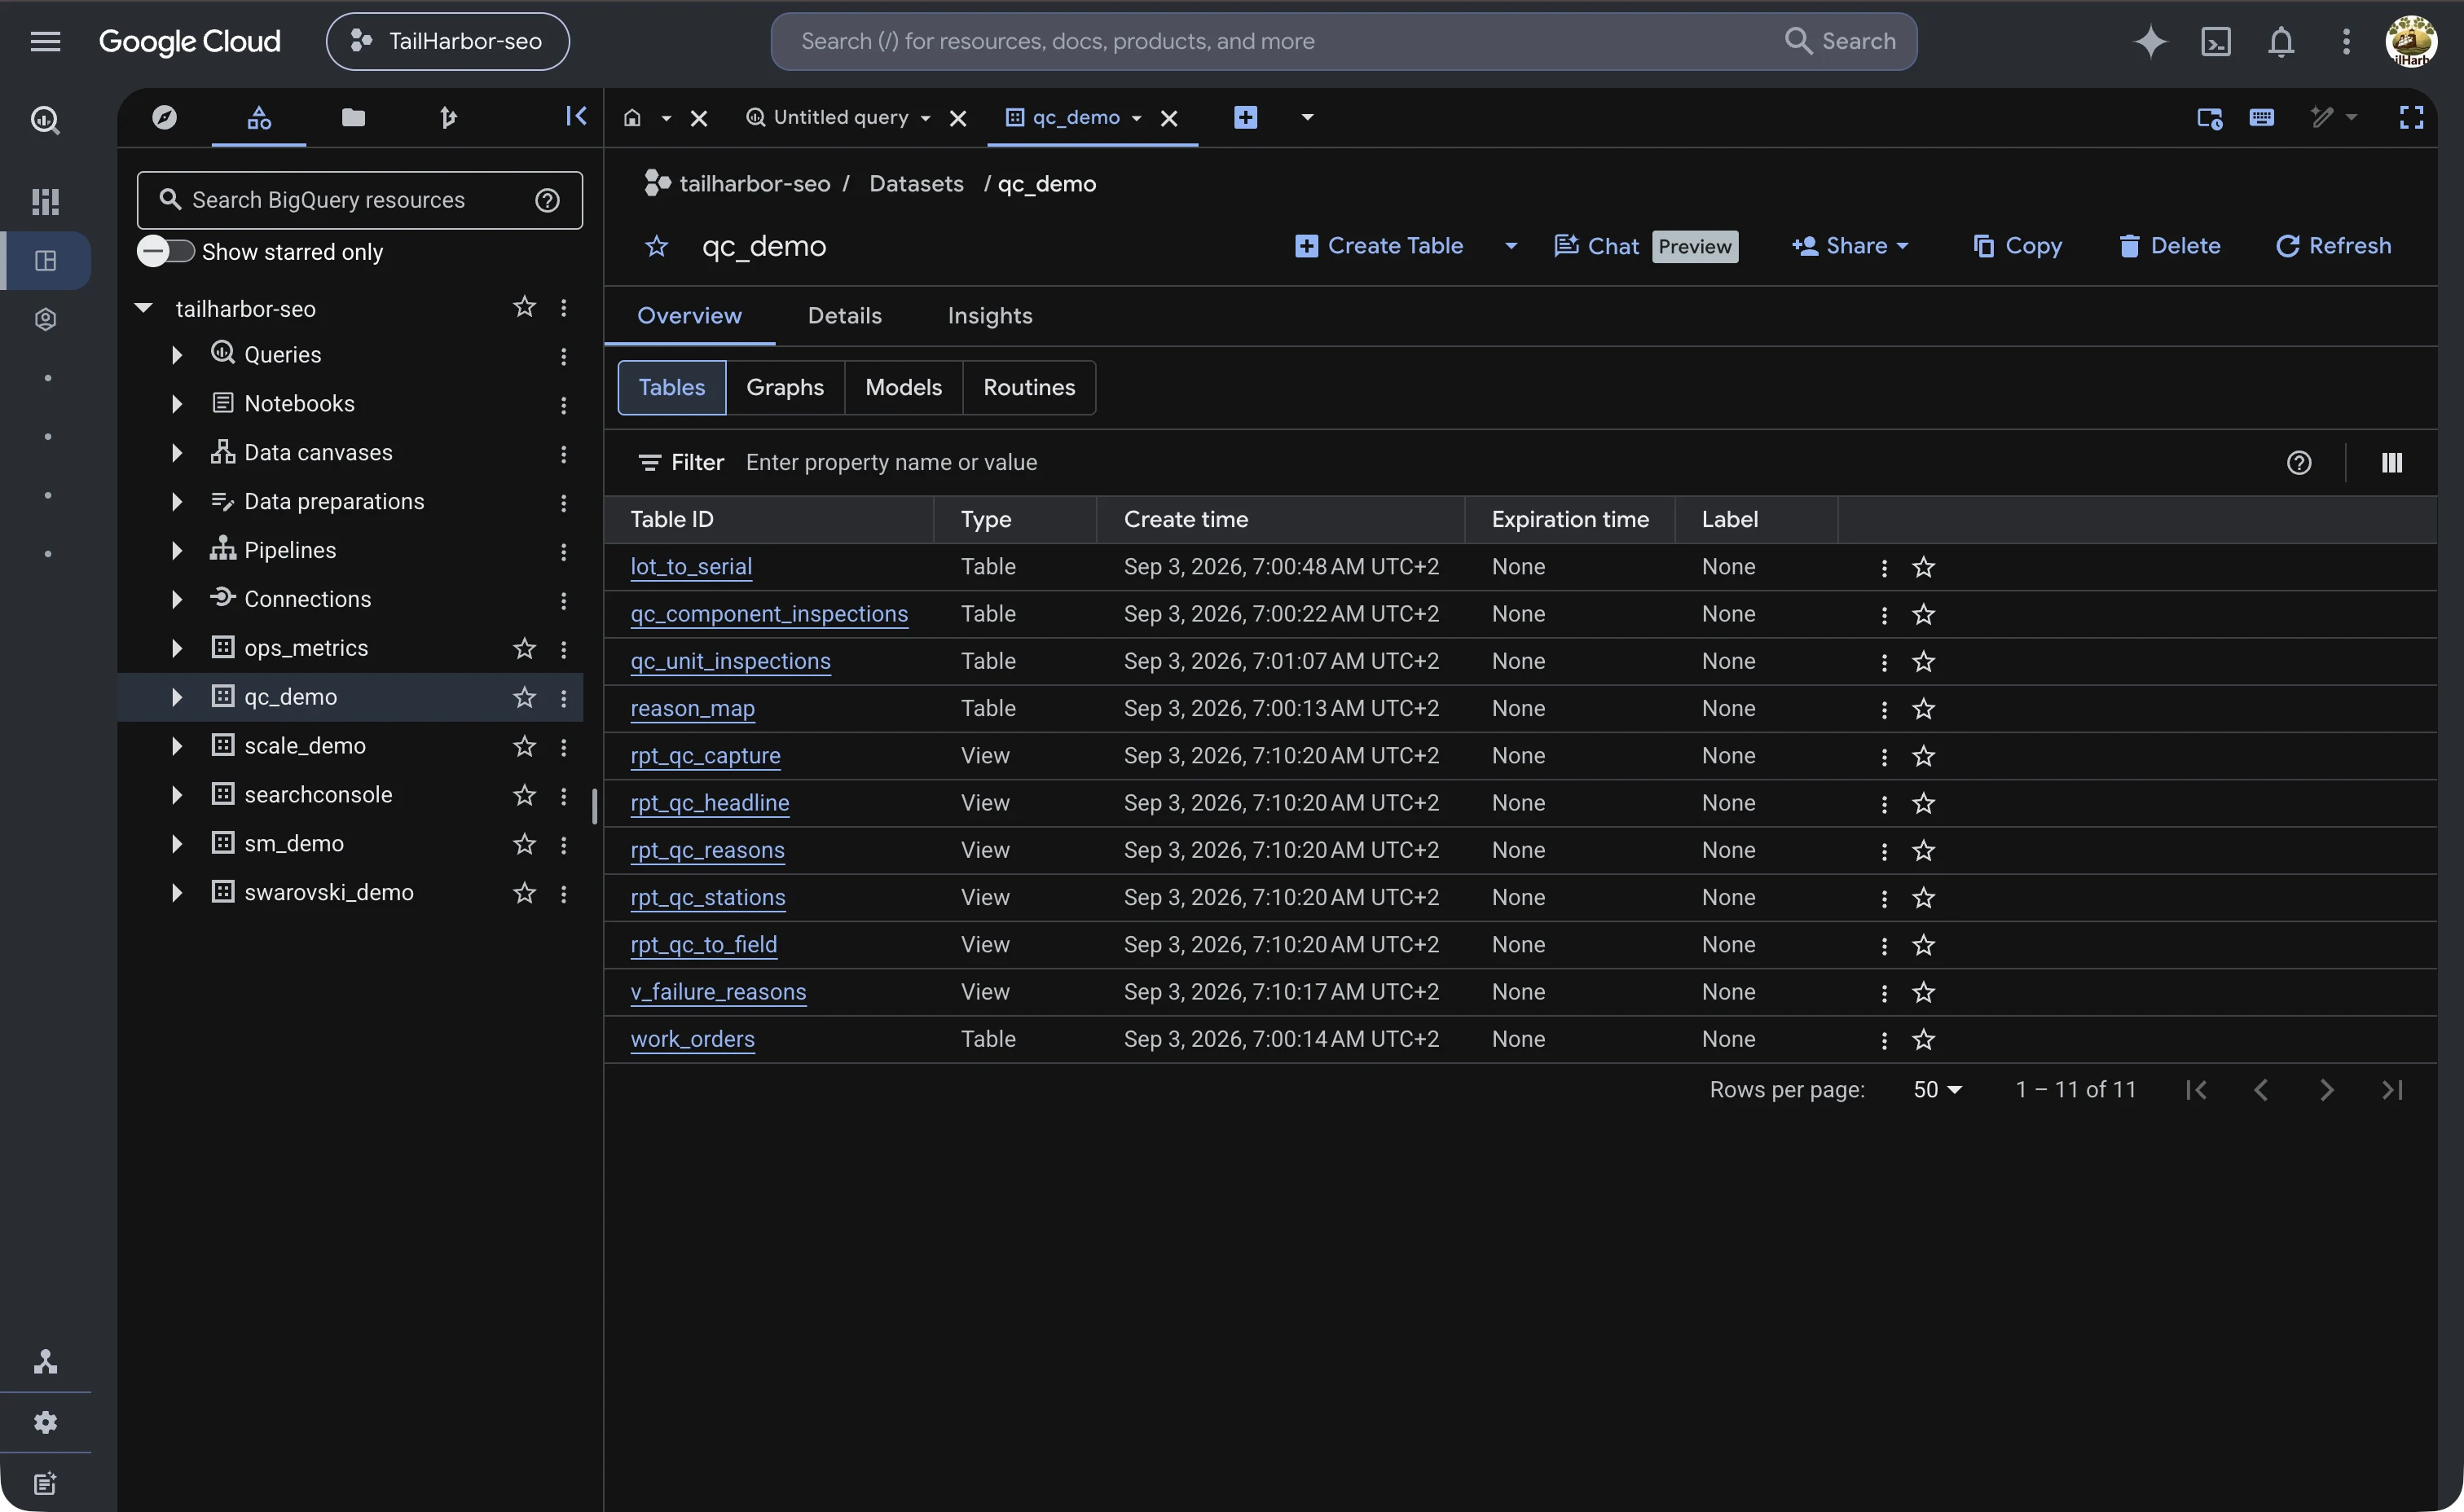2464x1512 pixels.
Task: Open more actions for work_orders row
Action: pos(1884,1040)
